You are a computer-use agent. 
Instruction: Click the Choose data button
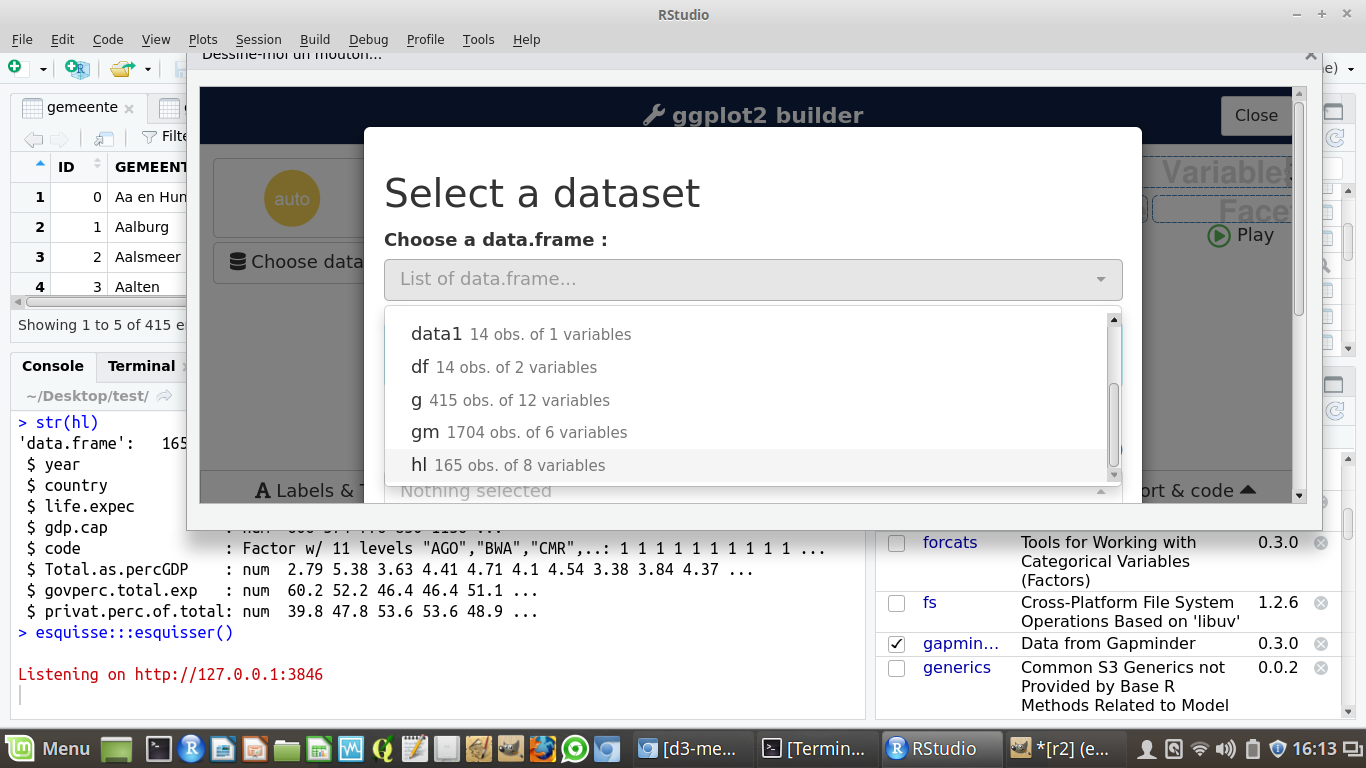[290, 262]
